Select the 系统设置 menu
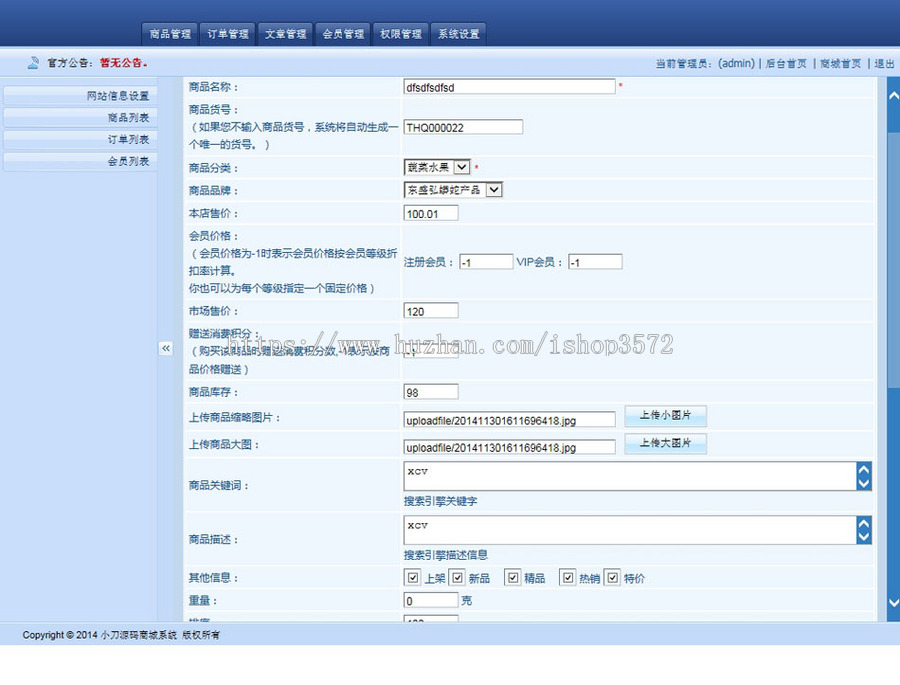The height and width of the screenshot is (685, 900). coord(458,33)
